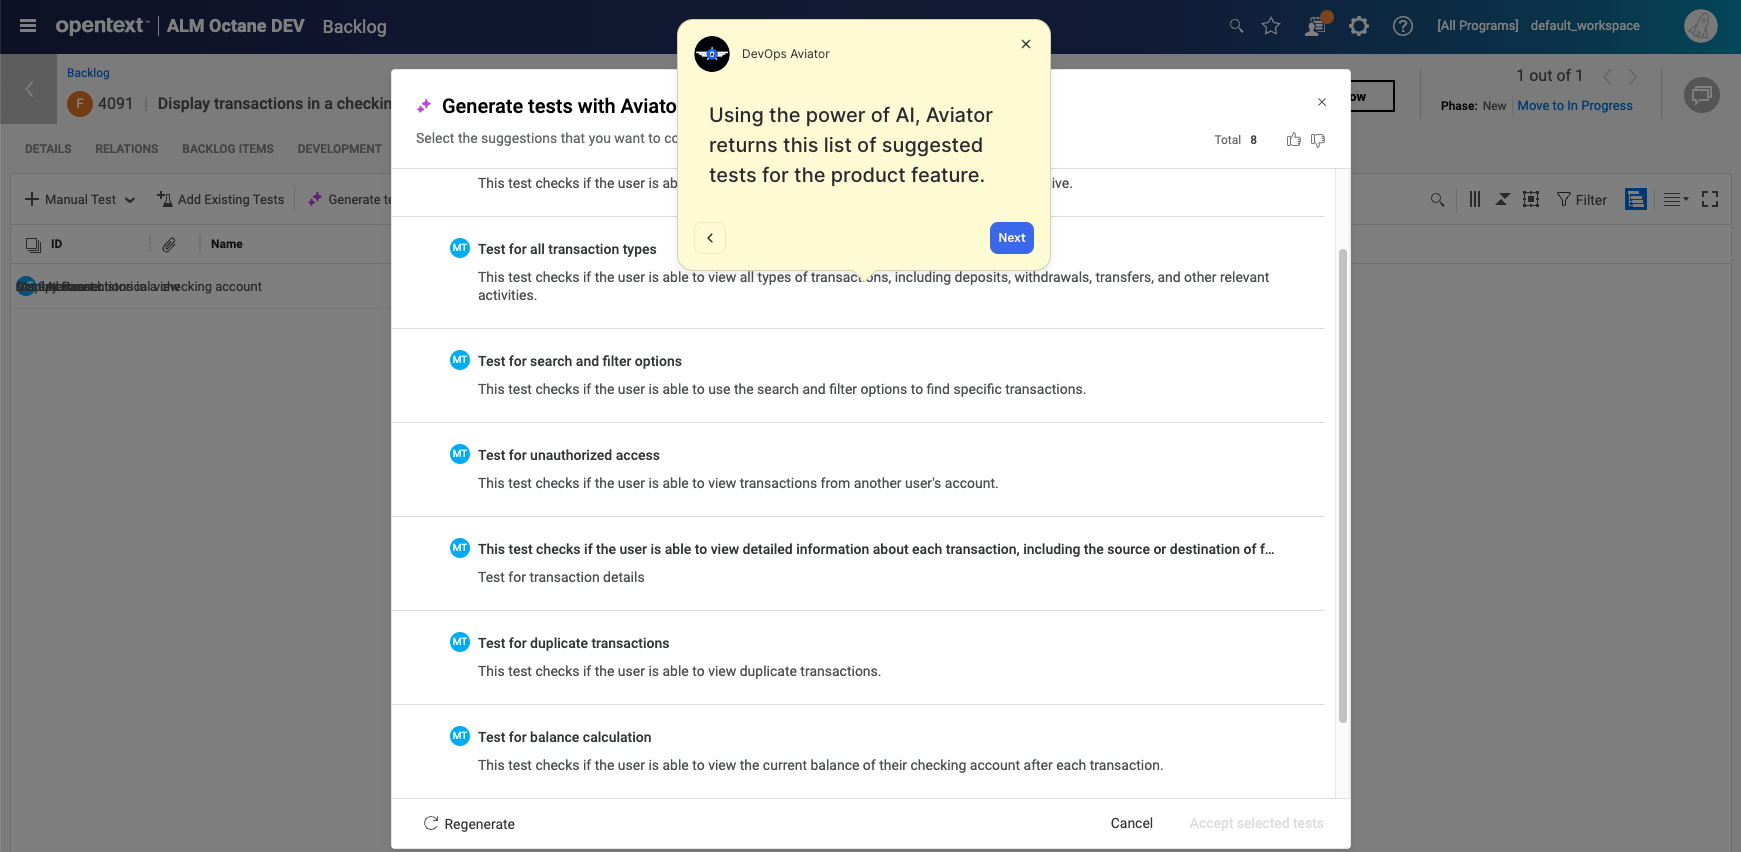Select 'Test for transaction details' suggestion
Image resolution: width=1741 pixels, height=852 pixels.
tap(858, 563)
